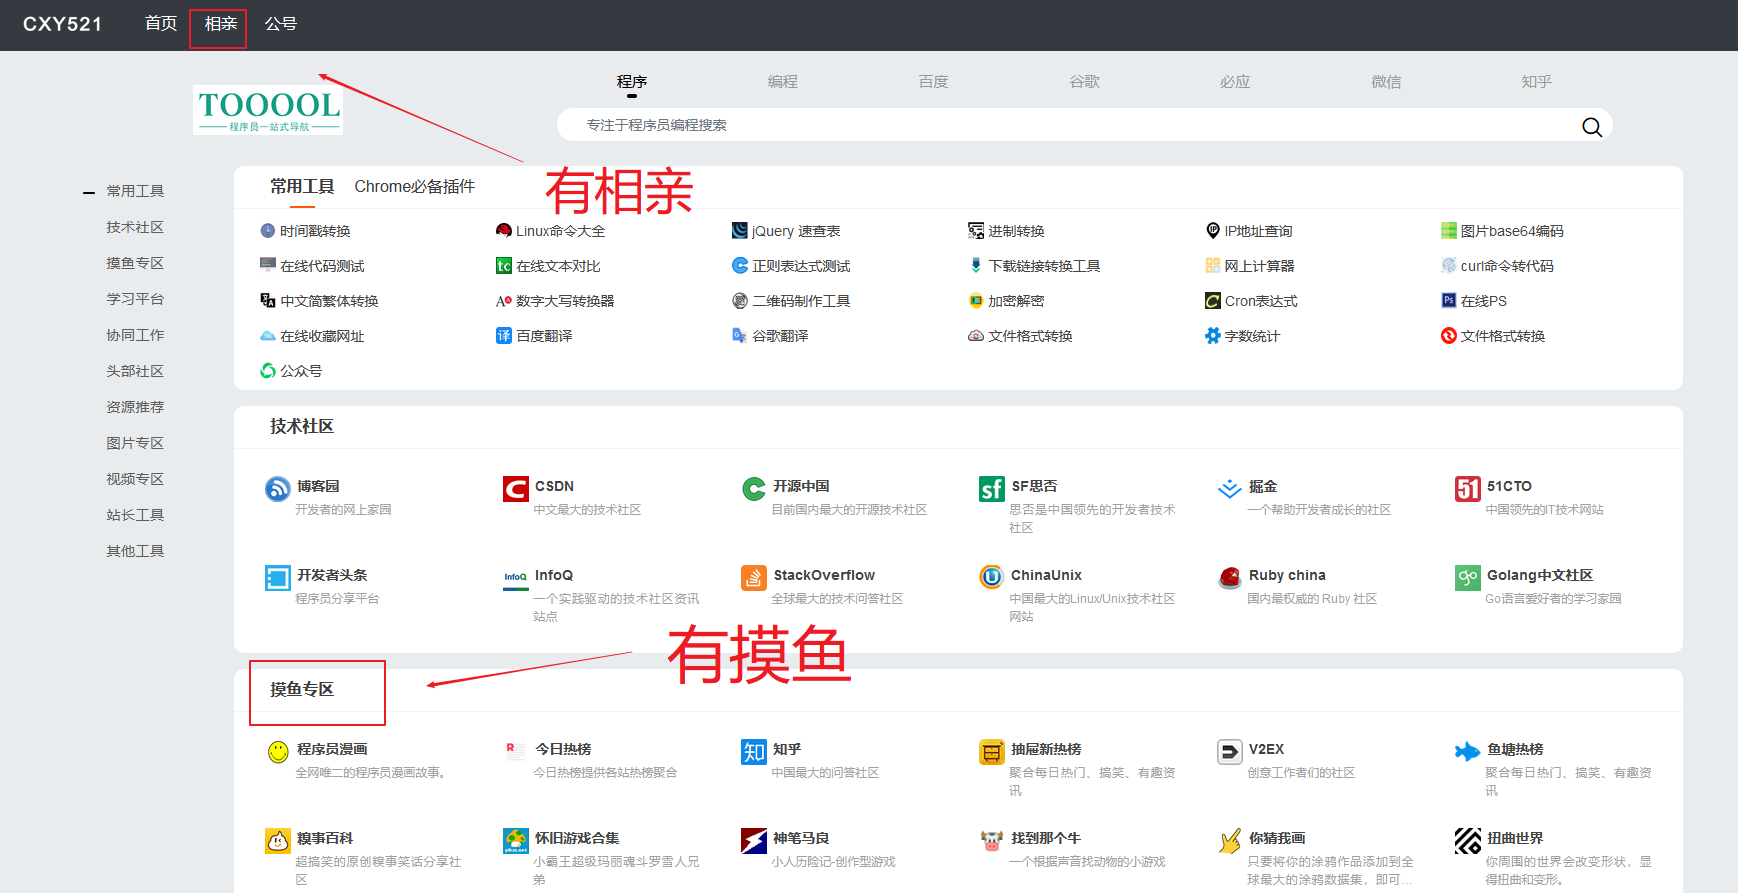Click the 找到那个牛 cow icon
This screenshot has height=893, width=1738.
click(991, 841)
